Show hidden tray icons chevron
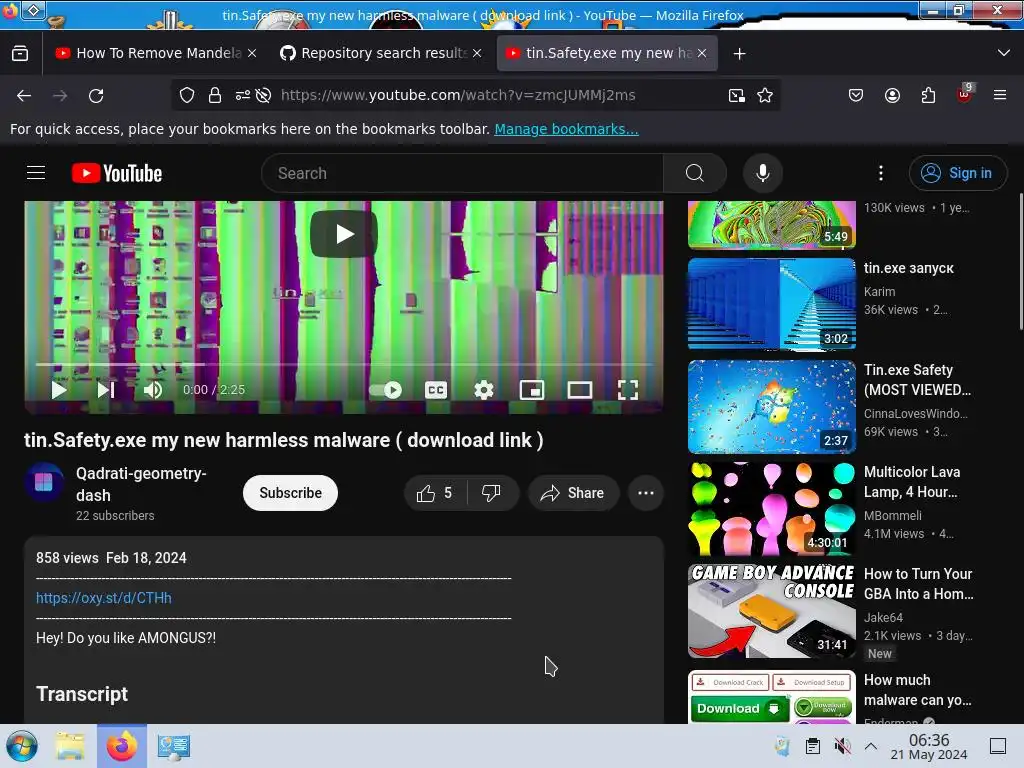The image size is (1024, 768). point(871,746)
